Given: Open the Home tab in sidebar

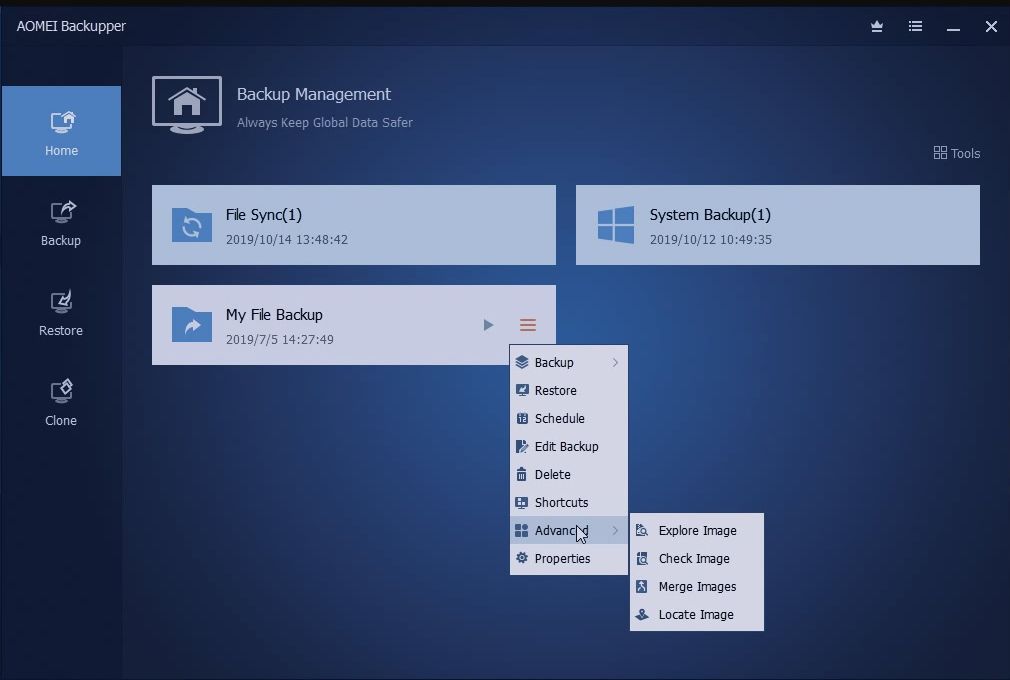Looking at the screenshot, I should click(x=61, y=131).
